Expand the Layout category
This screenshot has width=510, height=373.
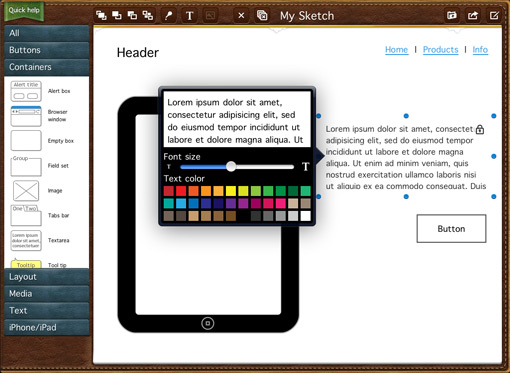pos(47,277)
